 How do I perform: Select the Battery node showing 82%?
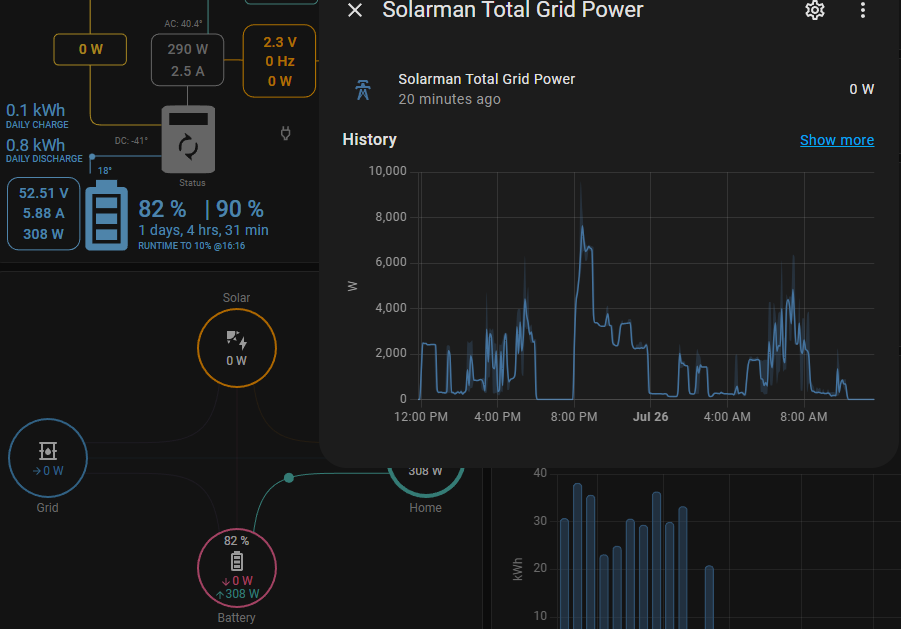tap(236, 568)
